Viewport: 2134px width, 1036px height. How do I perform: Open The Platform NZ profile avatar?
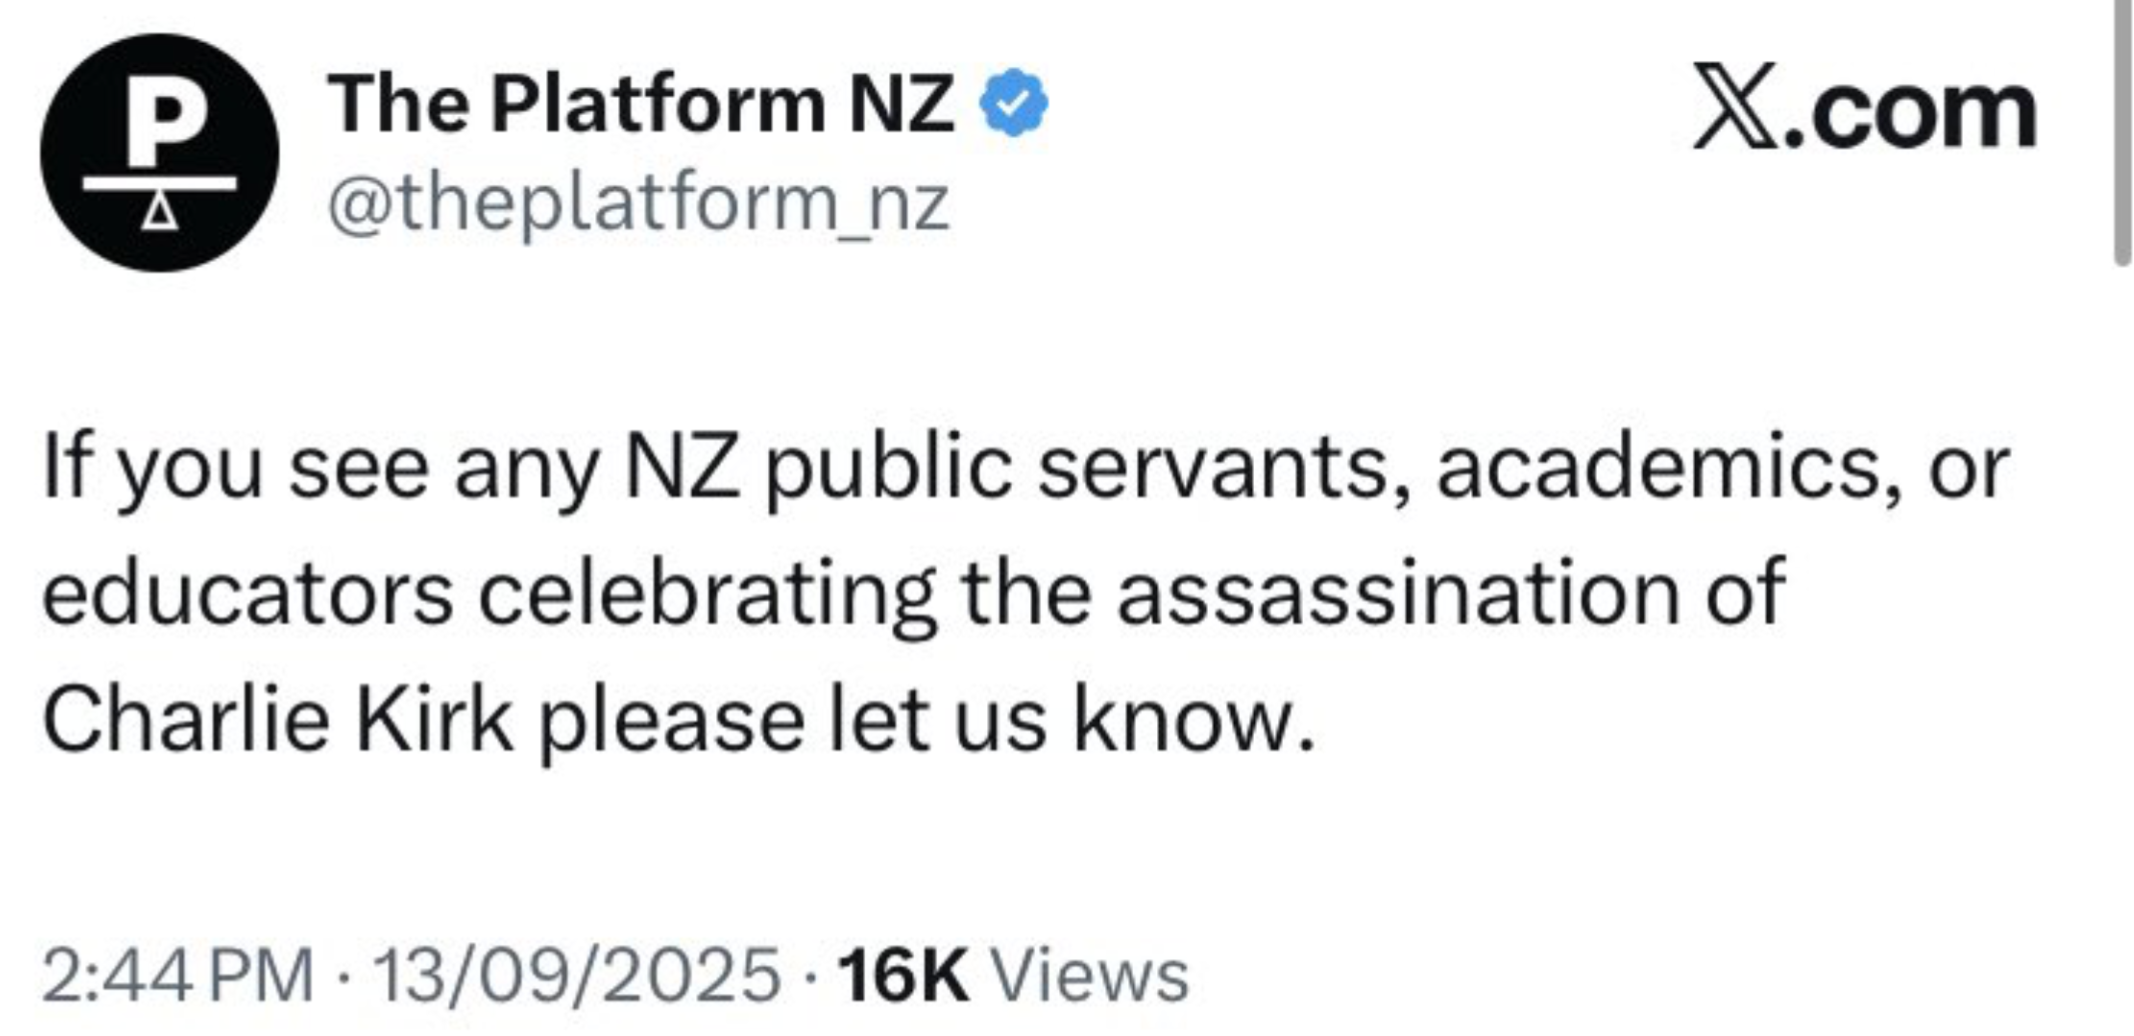[x=160, y=152]
